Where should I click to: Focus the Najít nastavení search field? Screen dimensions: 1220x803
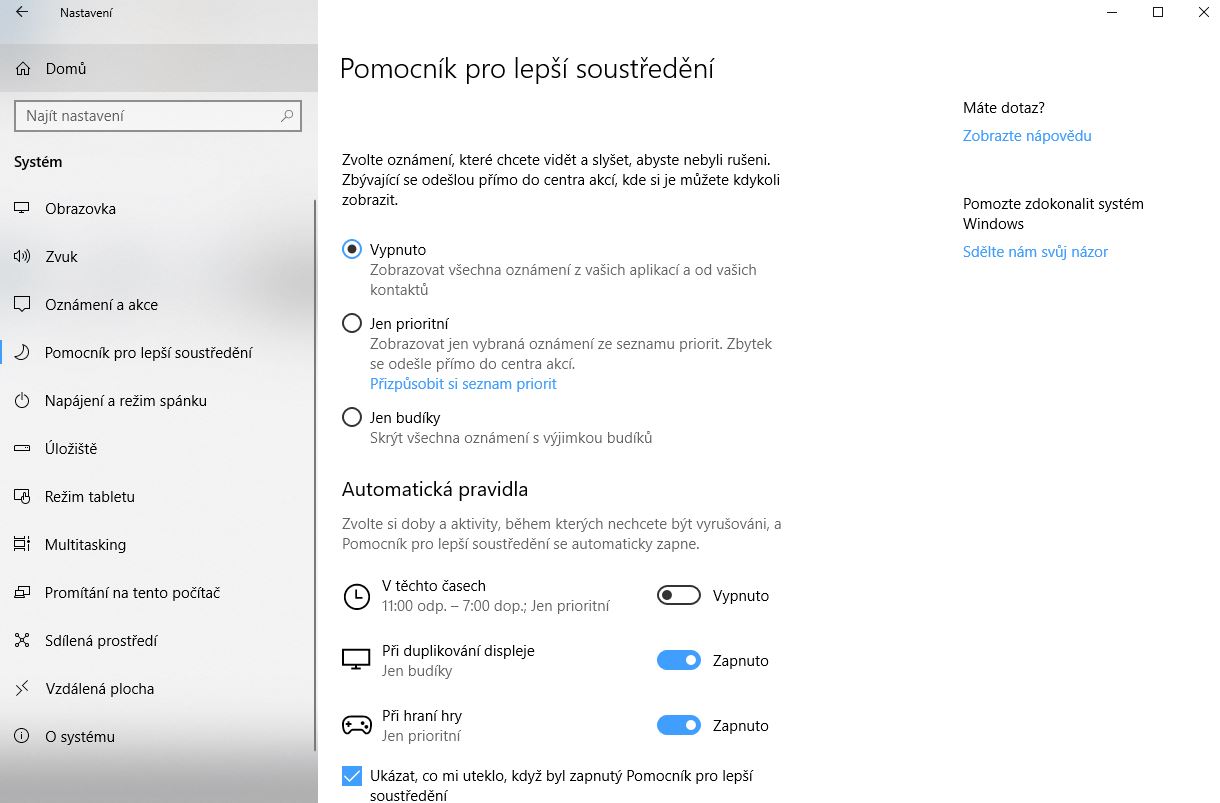(x=158, y=116)
